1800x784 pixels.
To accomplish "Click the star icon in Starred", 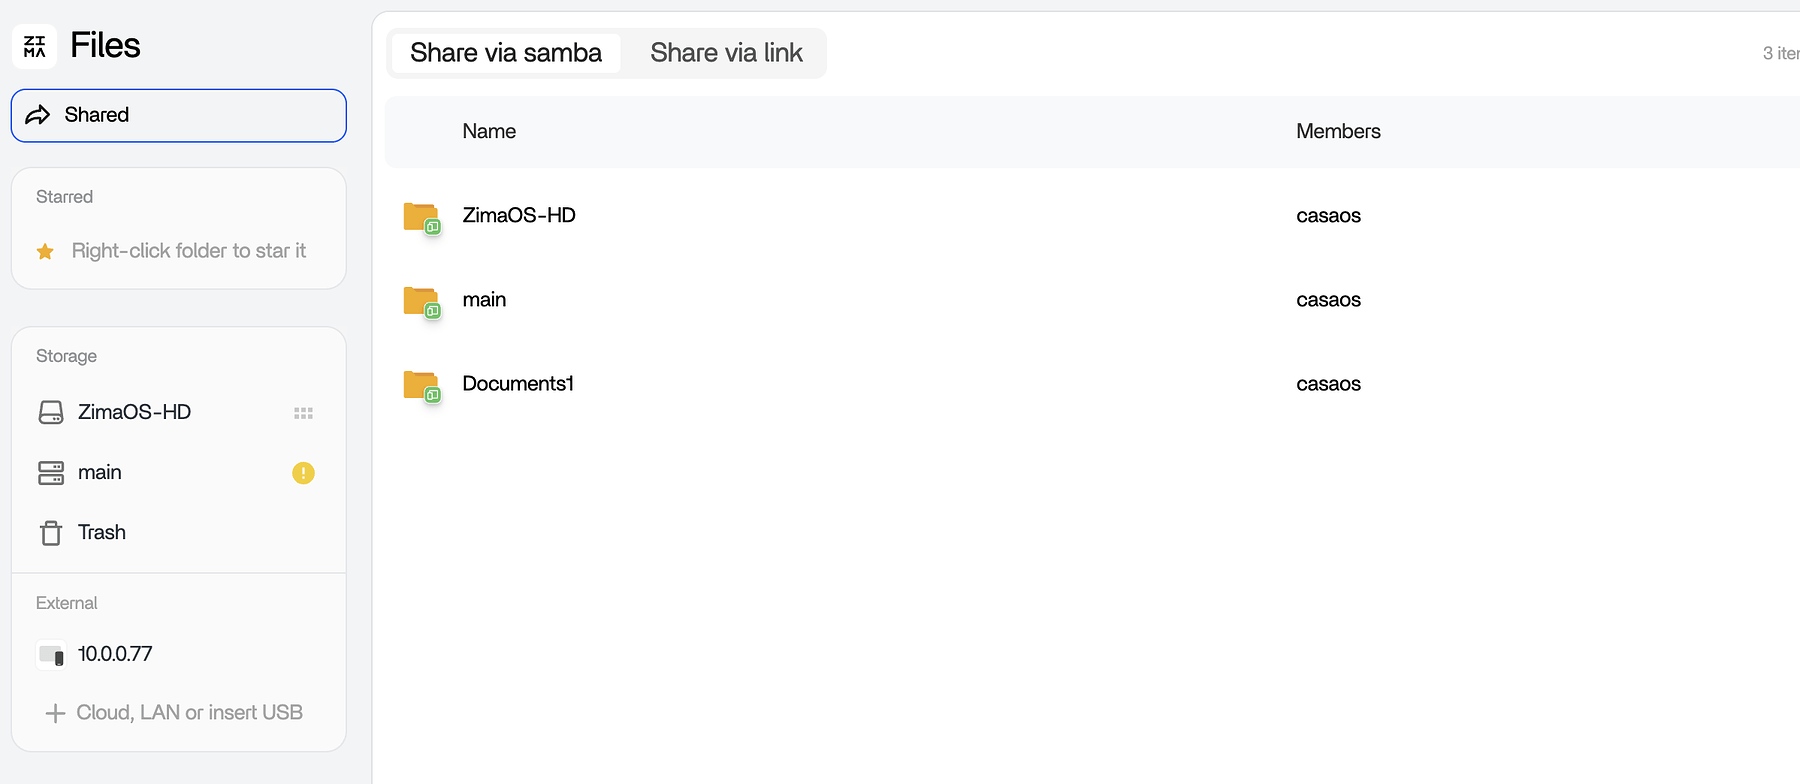I will tap(45, 252).
